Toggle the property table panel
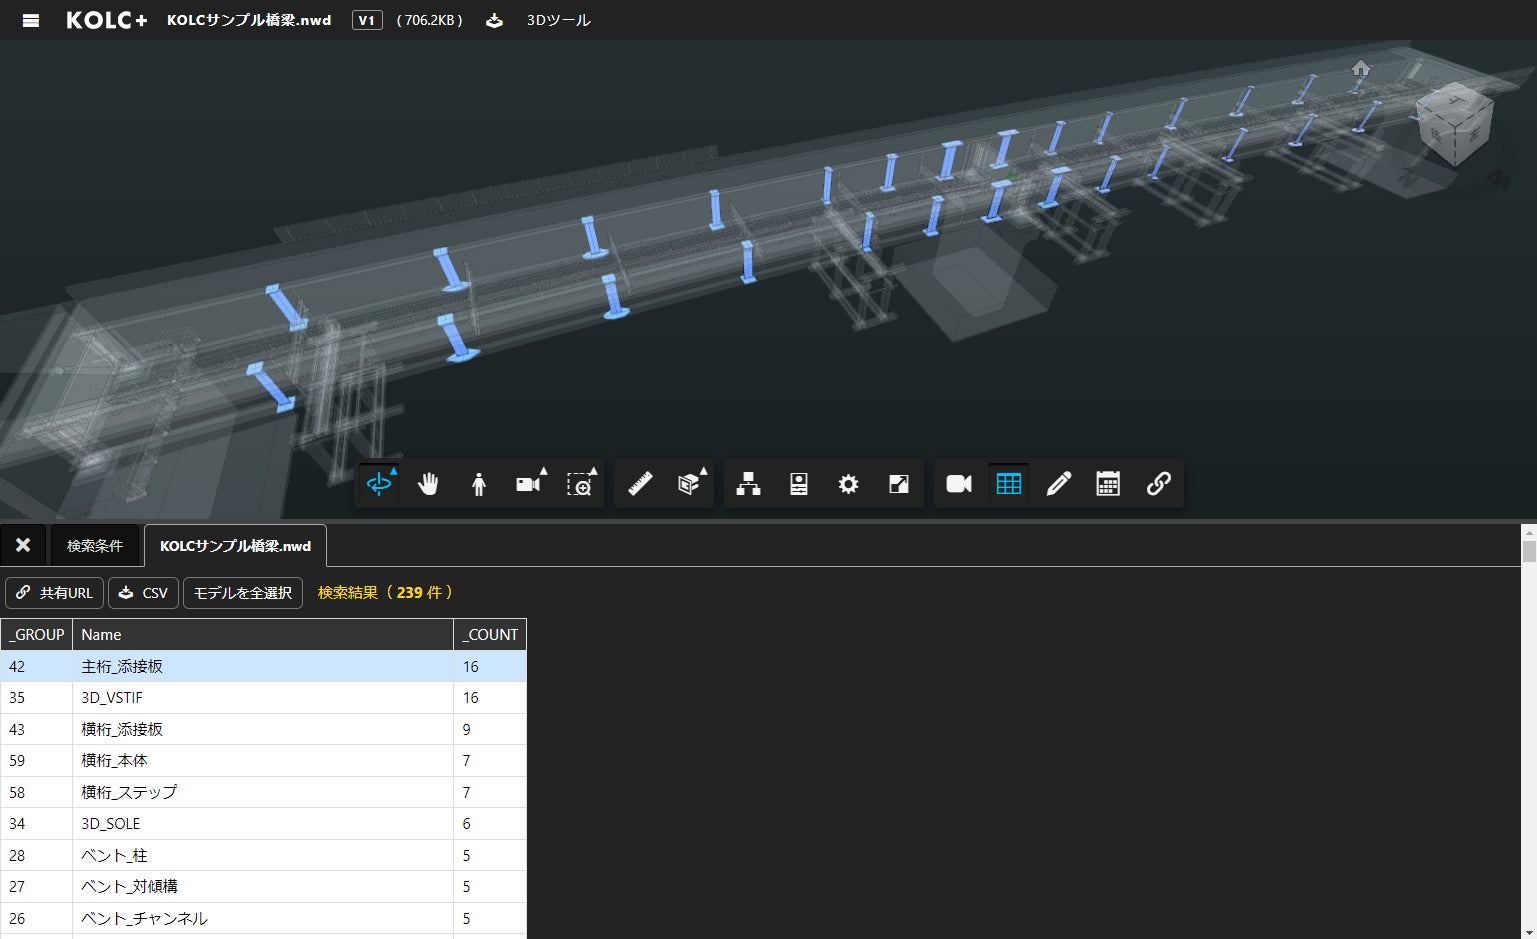Screen dimensions: 1537x939 [1008, 484]
